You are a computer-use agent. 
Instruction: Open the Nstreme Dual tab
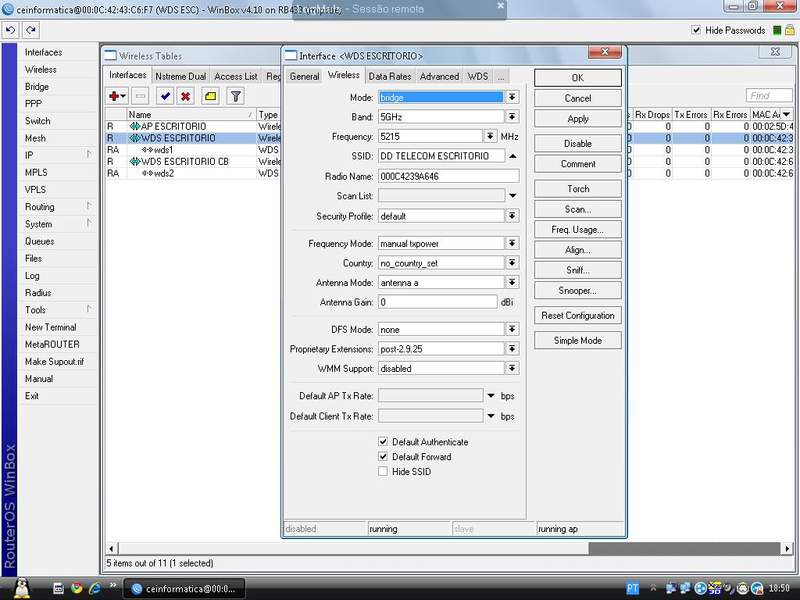(181, 76)
